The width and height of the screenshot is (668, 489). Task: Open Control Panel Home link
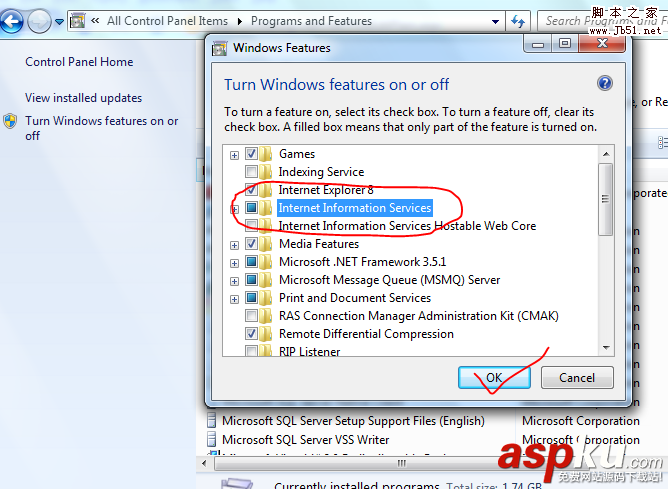(79, 62)
